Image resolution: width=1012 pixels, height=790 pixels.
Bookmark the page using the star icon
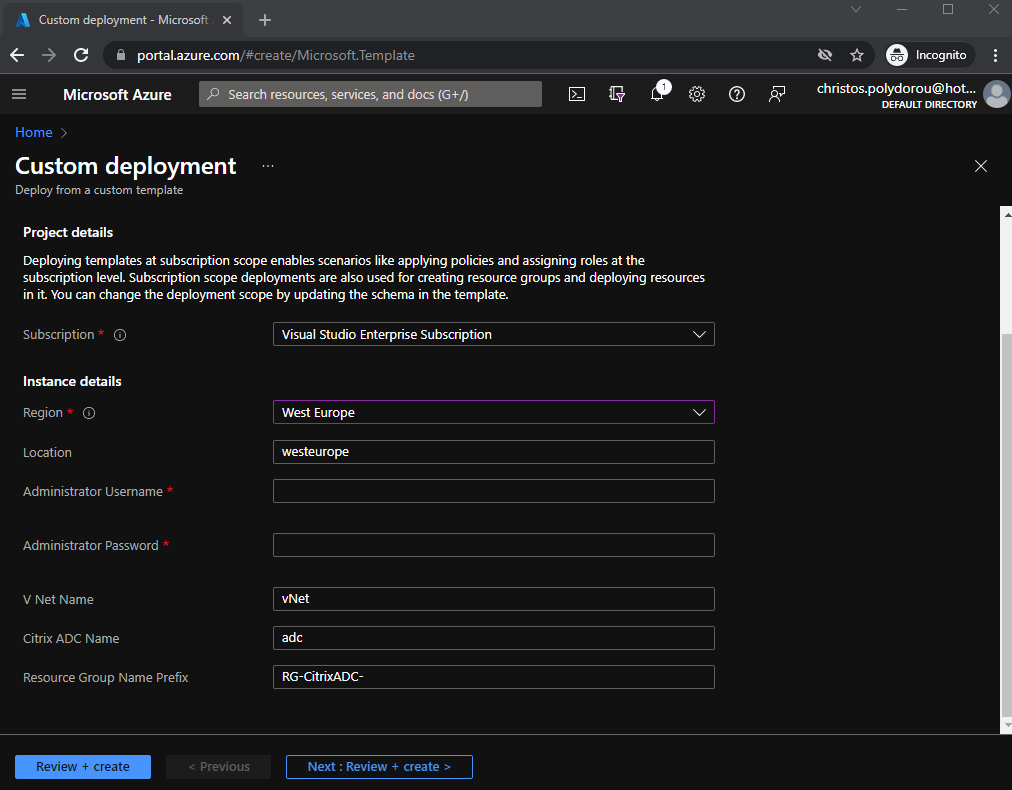click(x=857, y=56)
